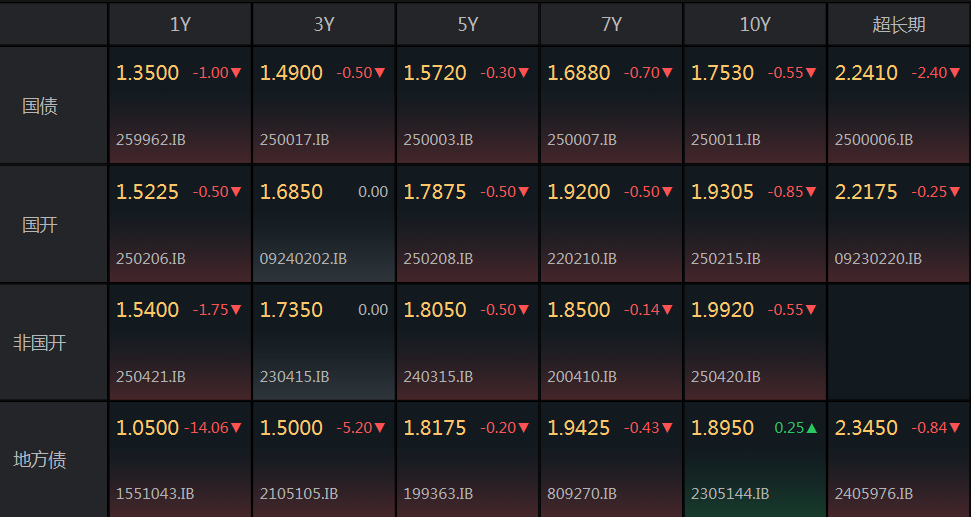Open bond code 09240202.IB

click(303, 258)
